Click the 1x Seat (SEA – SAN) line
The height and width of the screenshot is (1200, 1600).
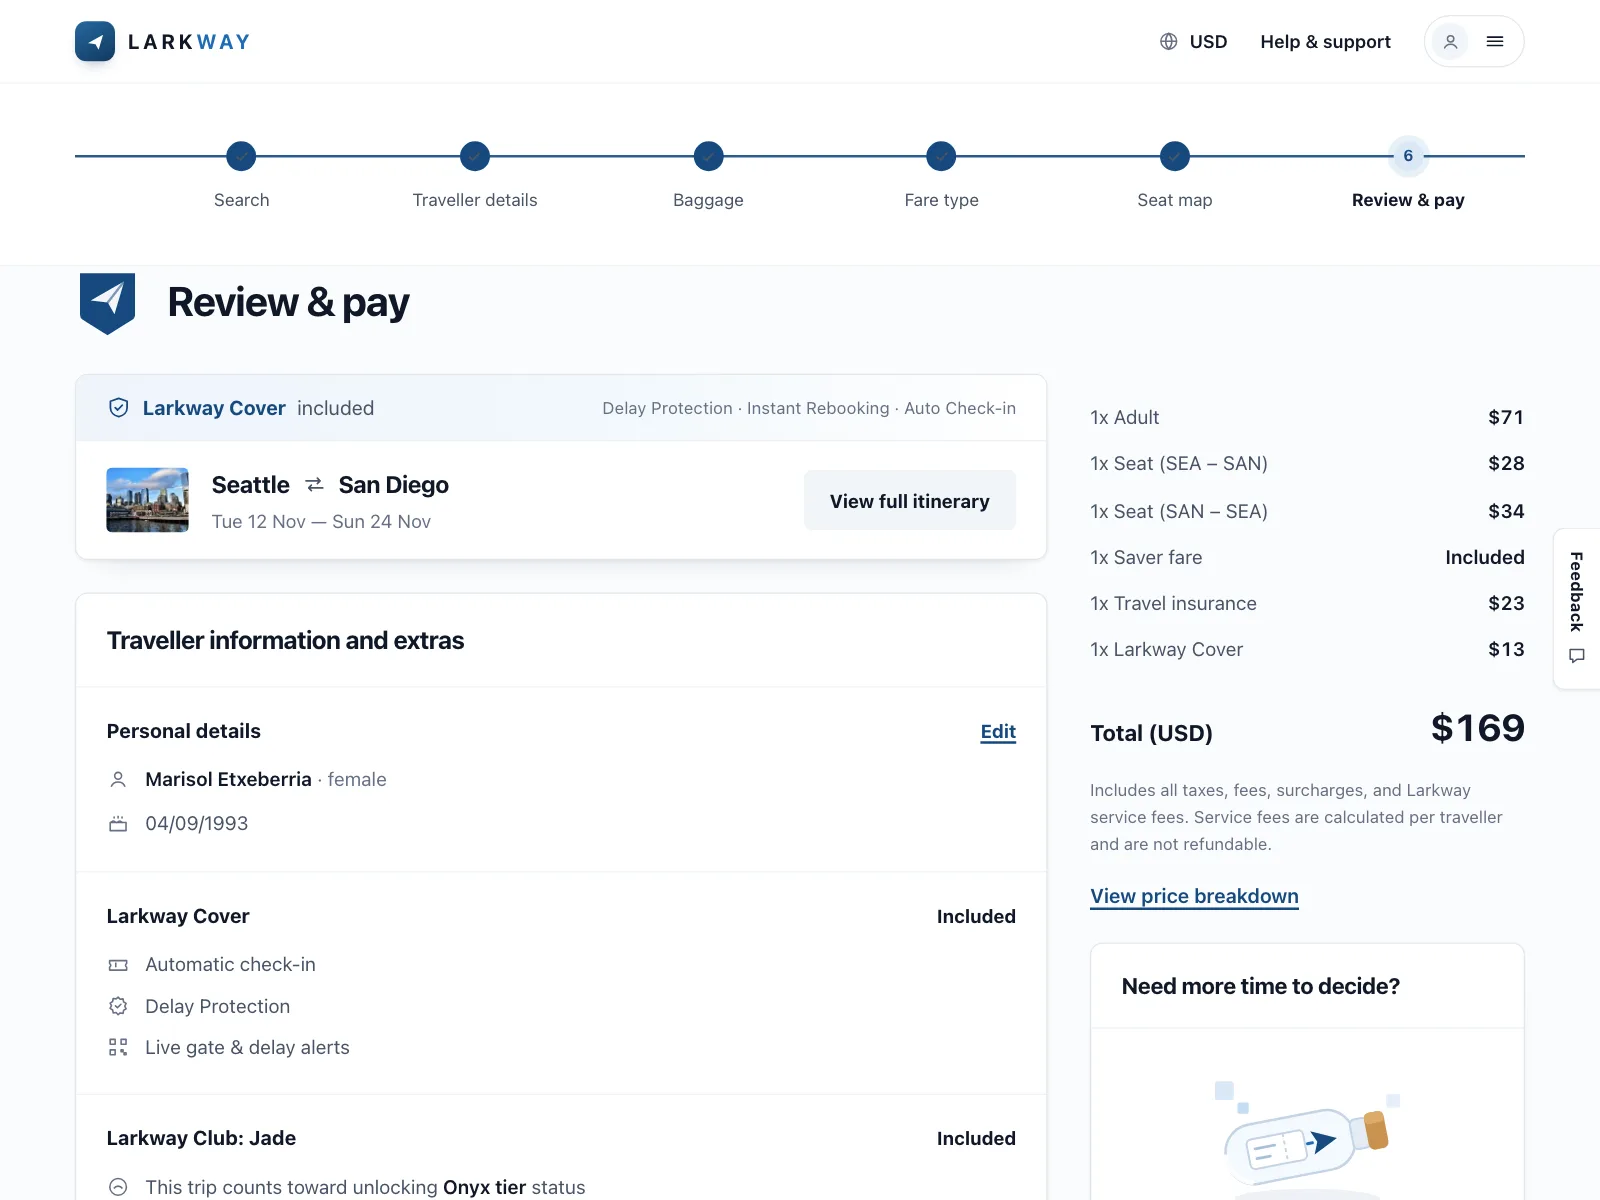tap(1307, 464)
